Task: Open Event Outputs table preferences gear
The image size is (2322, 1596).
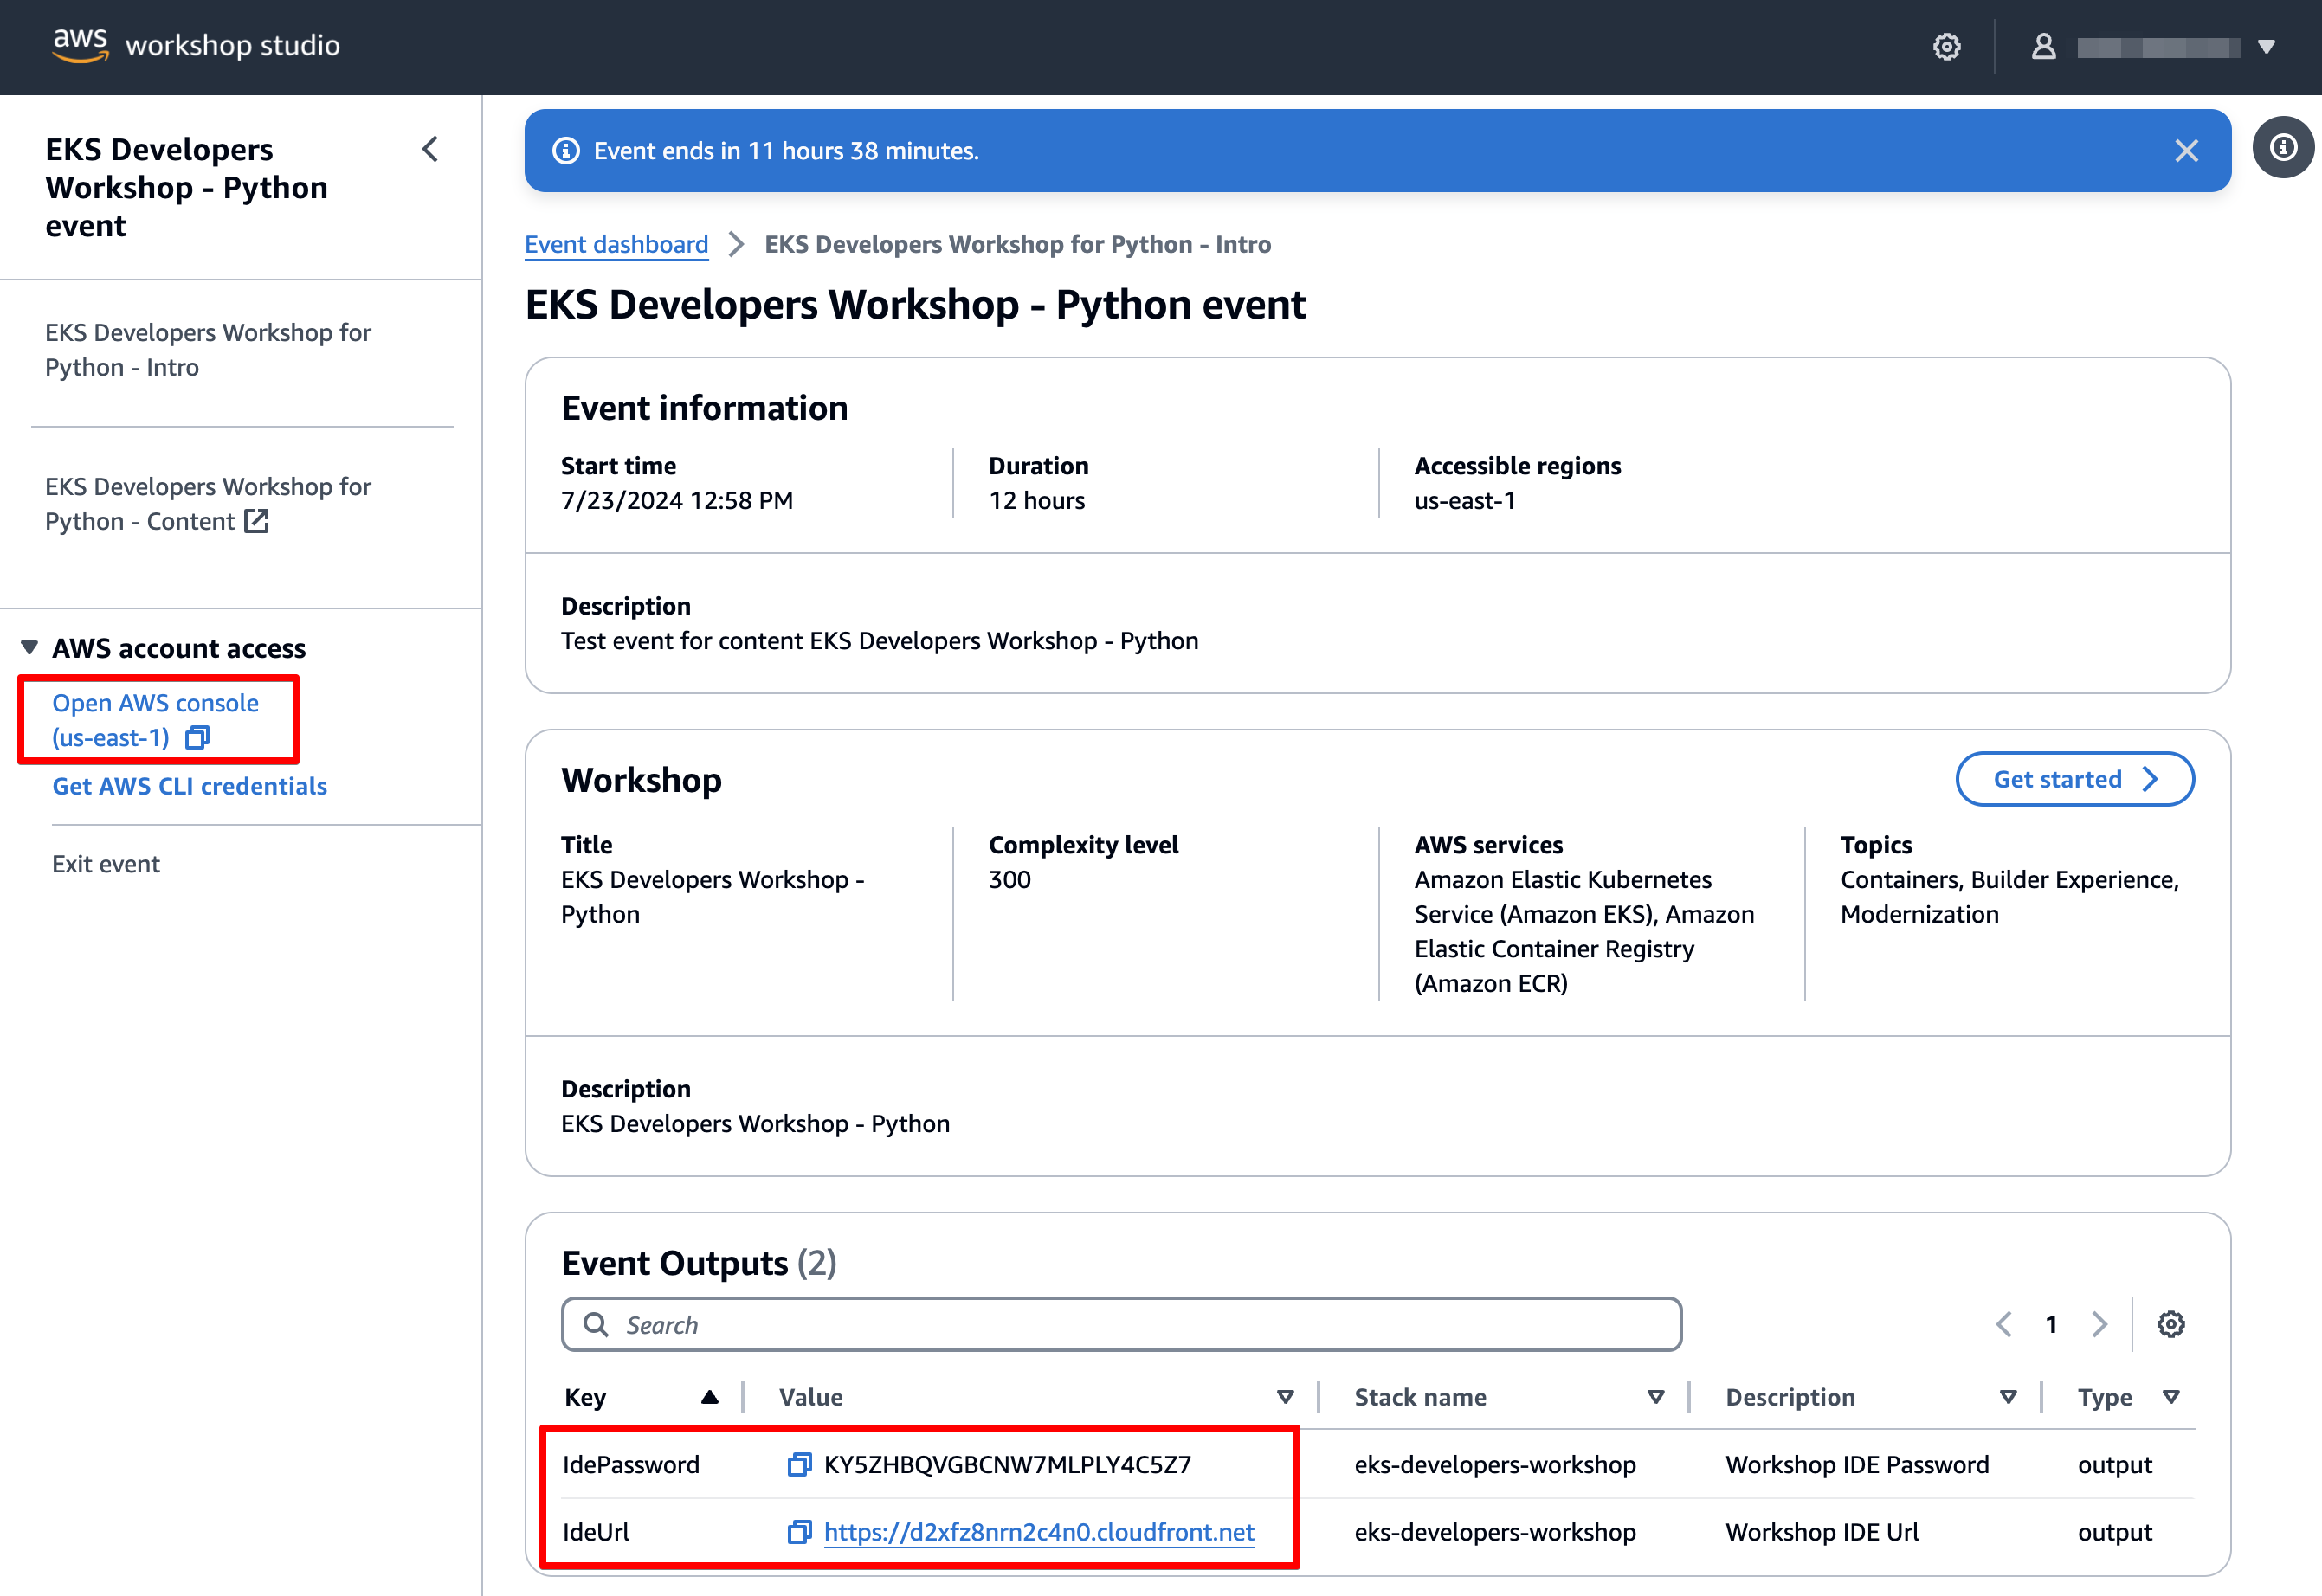Action: pyautogui.click(x=2170, y=1324)
